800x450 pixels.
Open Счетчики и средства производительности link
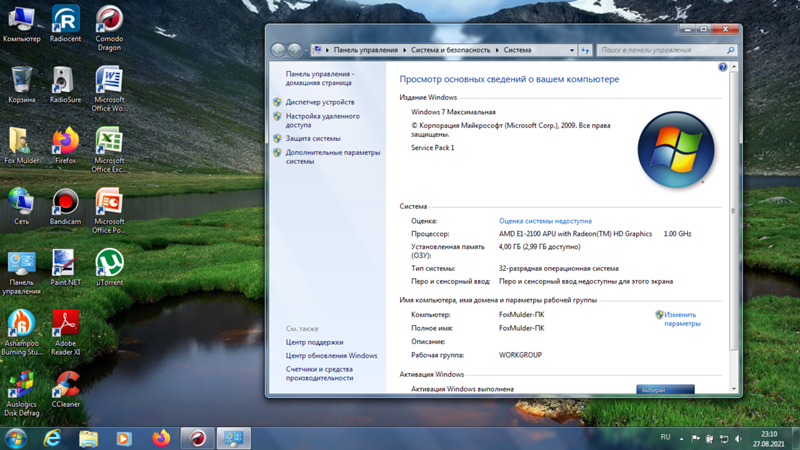pos(319,373)
